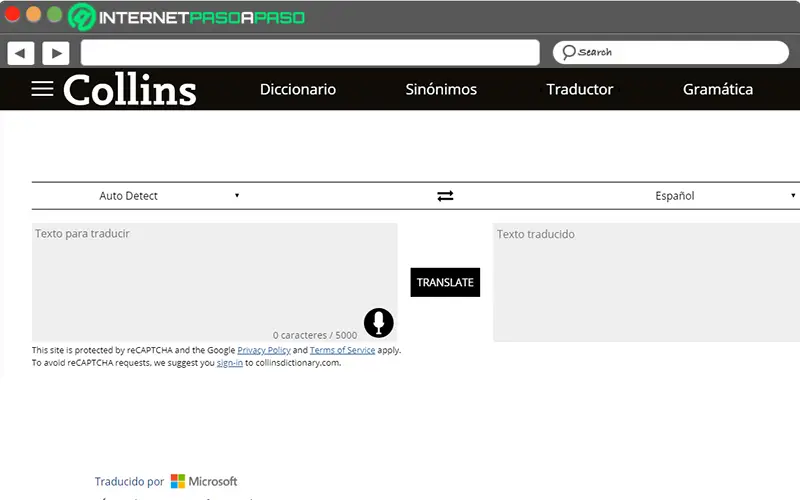This screenshot has height=500, width=800.
Task: Click the browser address bar
Action: click(x=310, y=53)
